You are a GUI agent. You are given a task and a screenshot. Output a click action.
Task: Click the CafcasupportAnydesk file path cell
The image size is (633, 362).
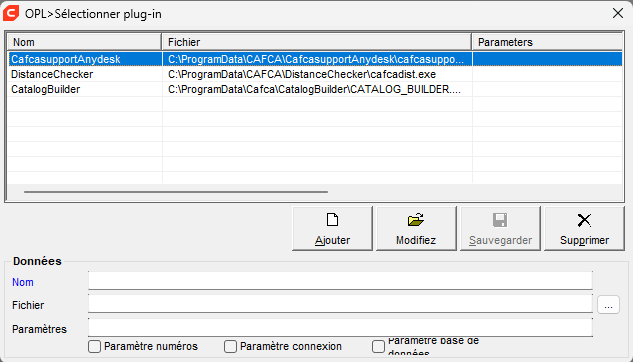click(x=316, y=59)
